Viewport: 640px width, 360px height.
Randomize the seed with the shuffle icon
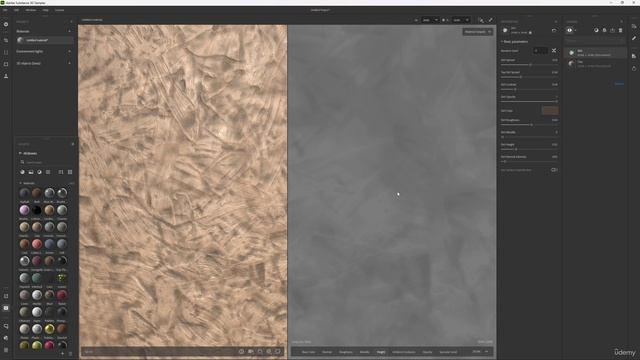click(x=554, y=51)
